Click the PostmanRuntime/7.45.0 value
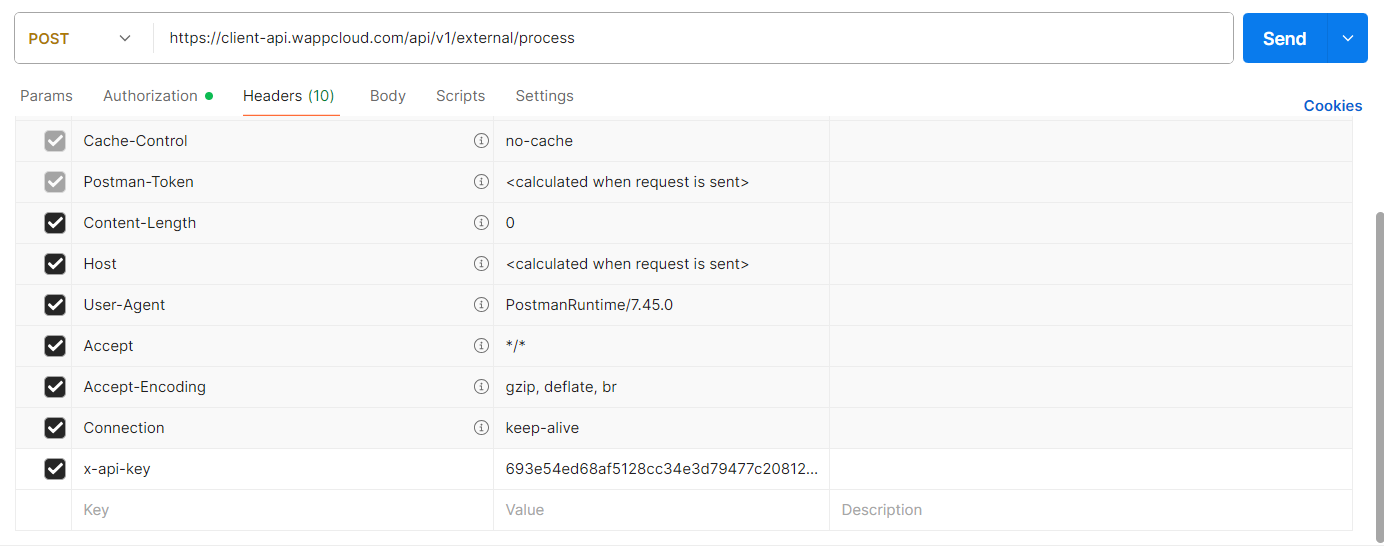The height and width of the screenshot is (551, 1384). point(589,305)
